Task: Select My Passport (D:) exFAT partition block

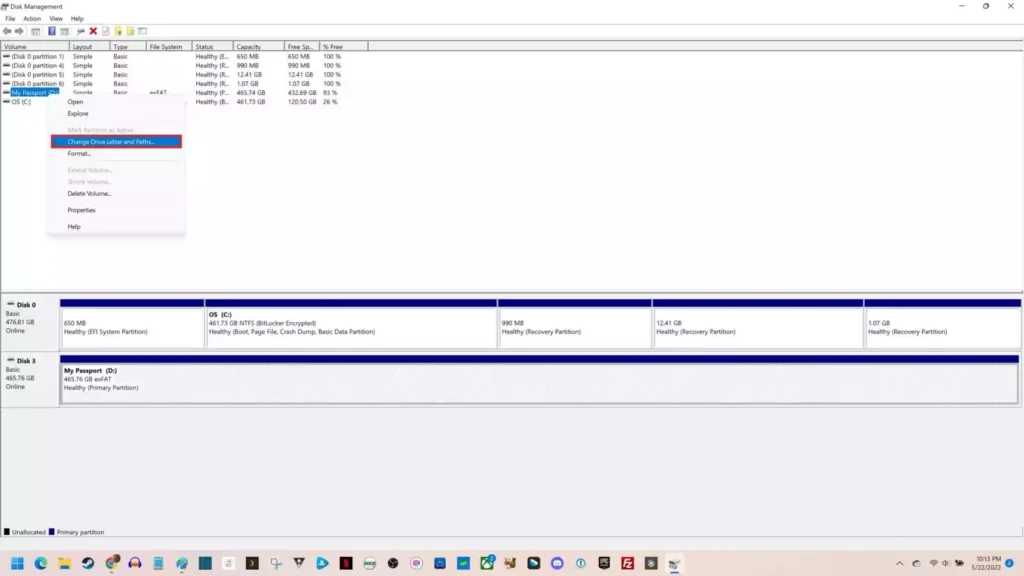Action: (539, 380)
